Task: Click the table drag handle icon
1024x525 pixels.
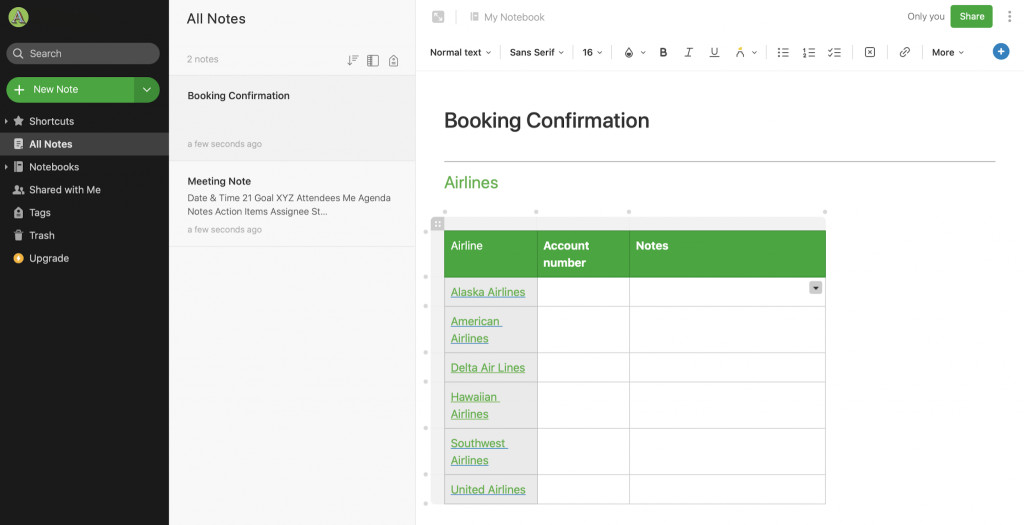Action: point(438,224)
